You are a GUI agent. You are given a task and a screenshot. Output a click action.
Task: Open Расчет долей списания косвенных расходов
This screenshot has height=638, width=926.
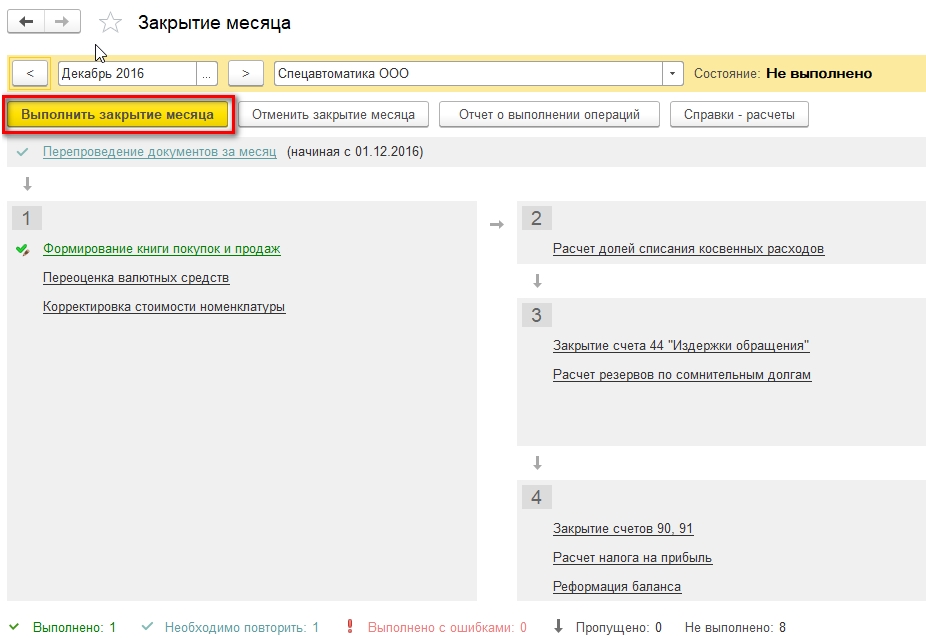tap(688, 249)
